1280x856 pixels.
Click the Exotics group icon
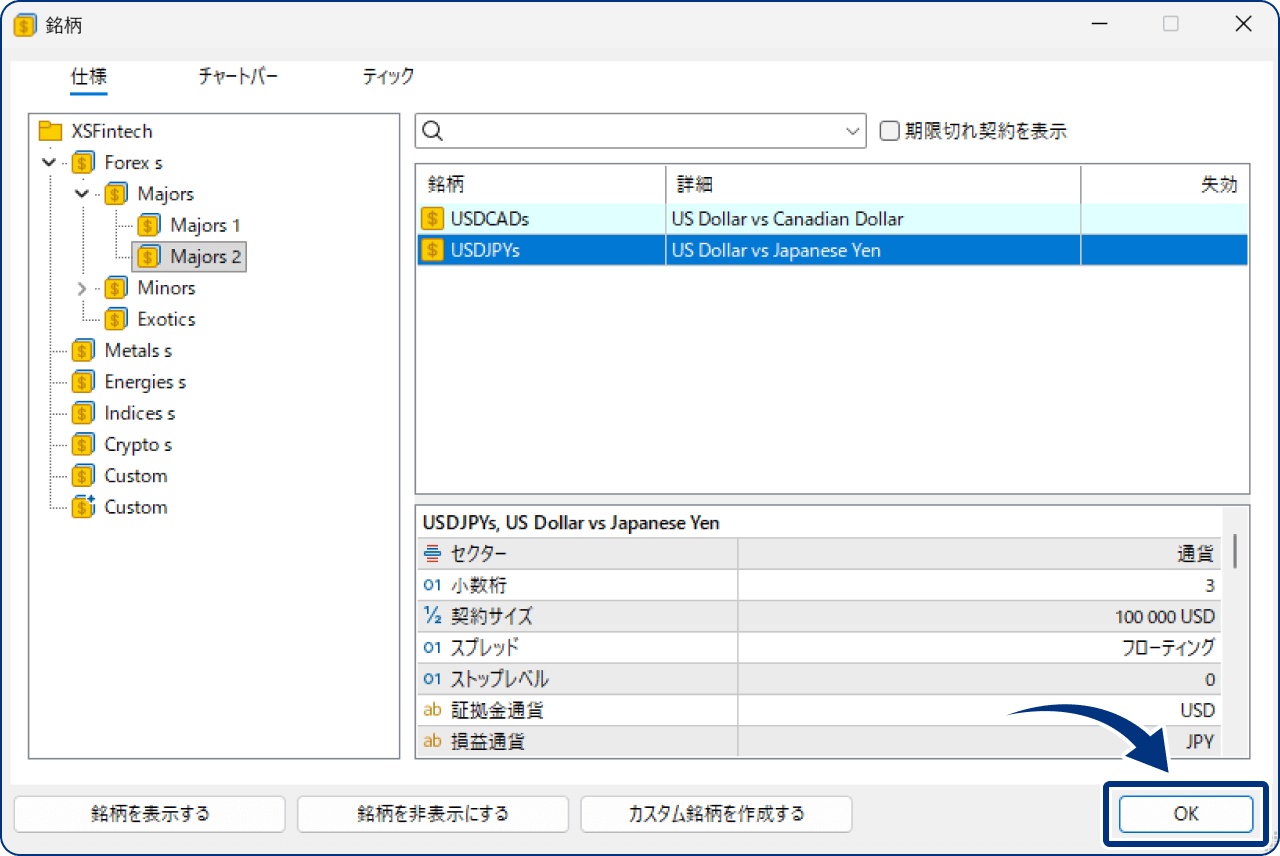(x=116, y=319)
